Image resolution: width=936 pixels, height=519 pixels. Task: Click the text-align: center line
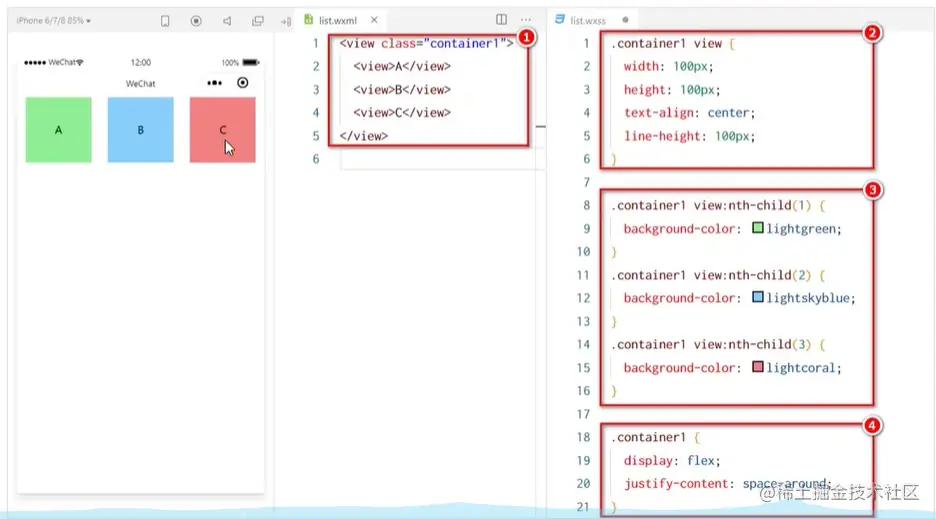689,113
